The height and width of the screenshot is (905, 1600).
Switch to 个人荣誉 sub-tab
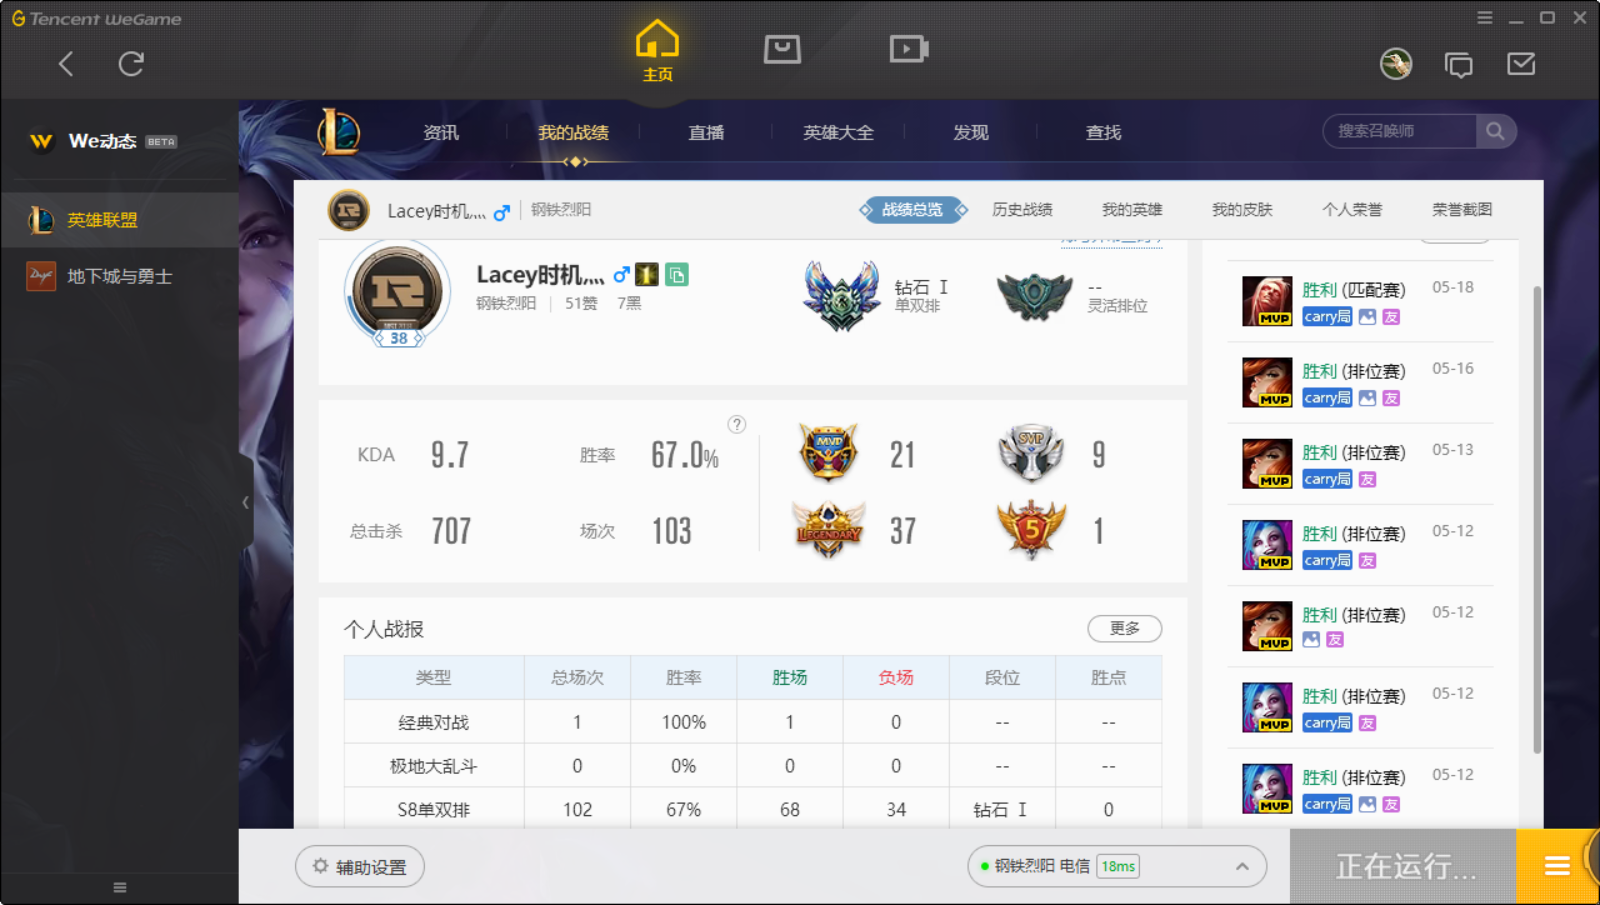tap(1352, 210)
